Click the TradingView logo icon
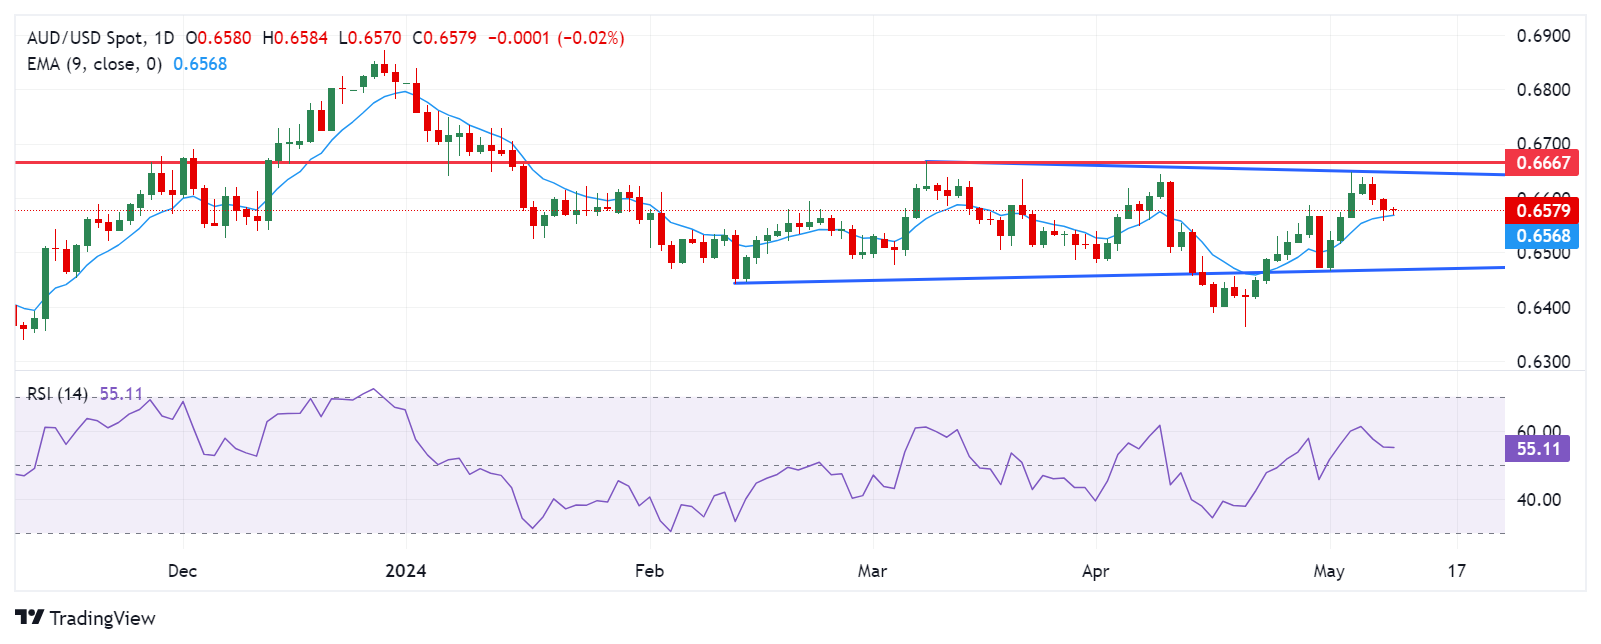Image resolution: width=1601 pixels, height=644 pixels. (29, 618)
